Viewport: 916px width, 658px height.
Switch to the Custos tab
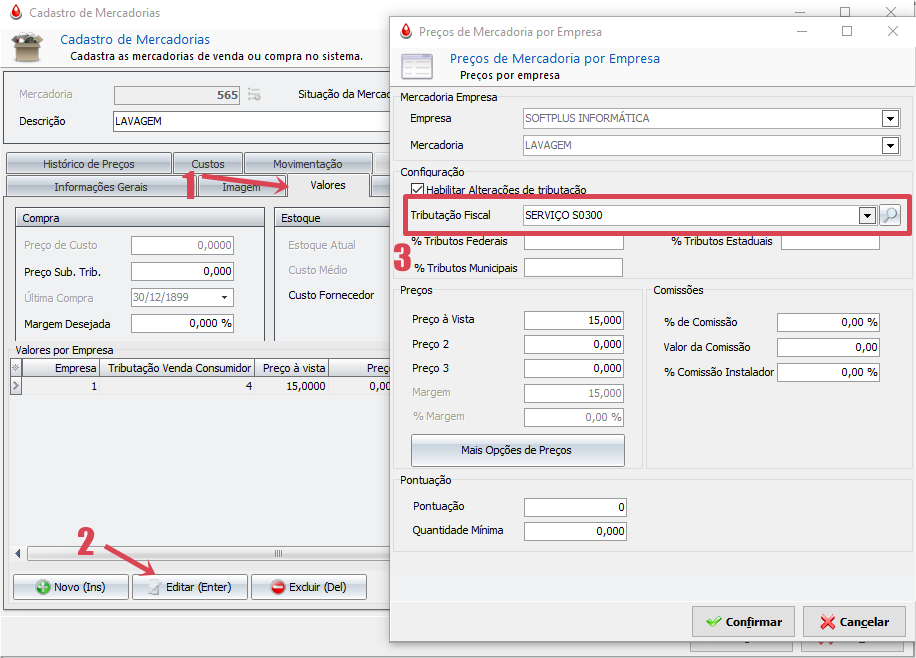tap(208, 164)
